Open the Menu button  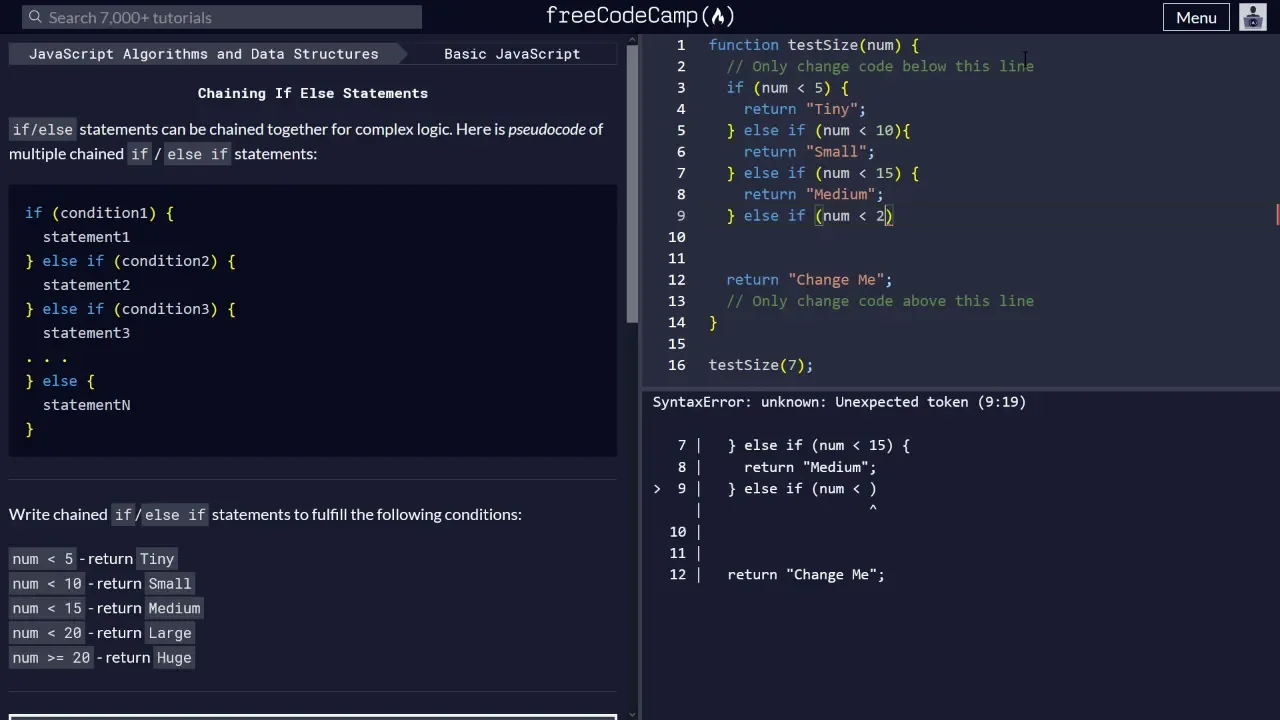(1196, 17)
